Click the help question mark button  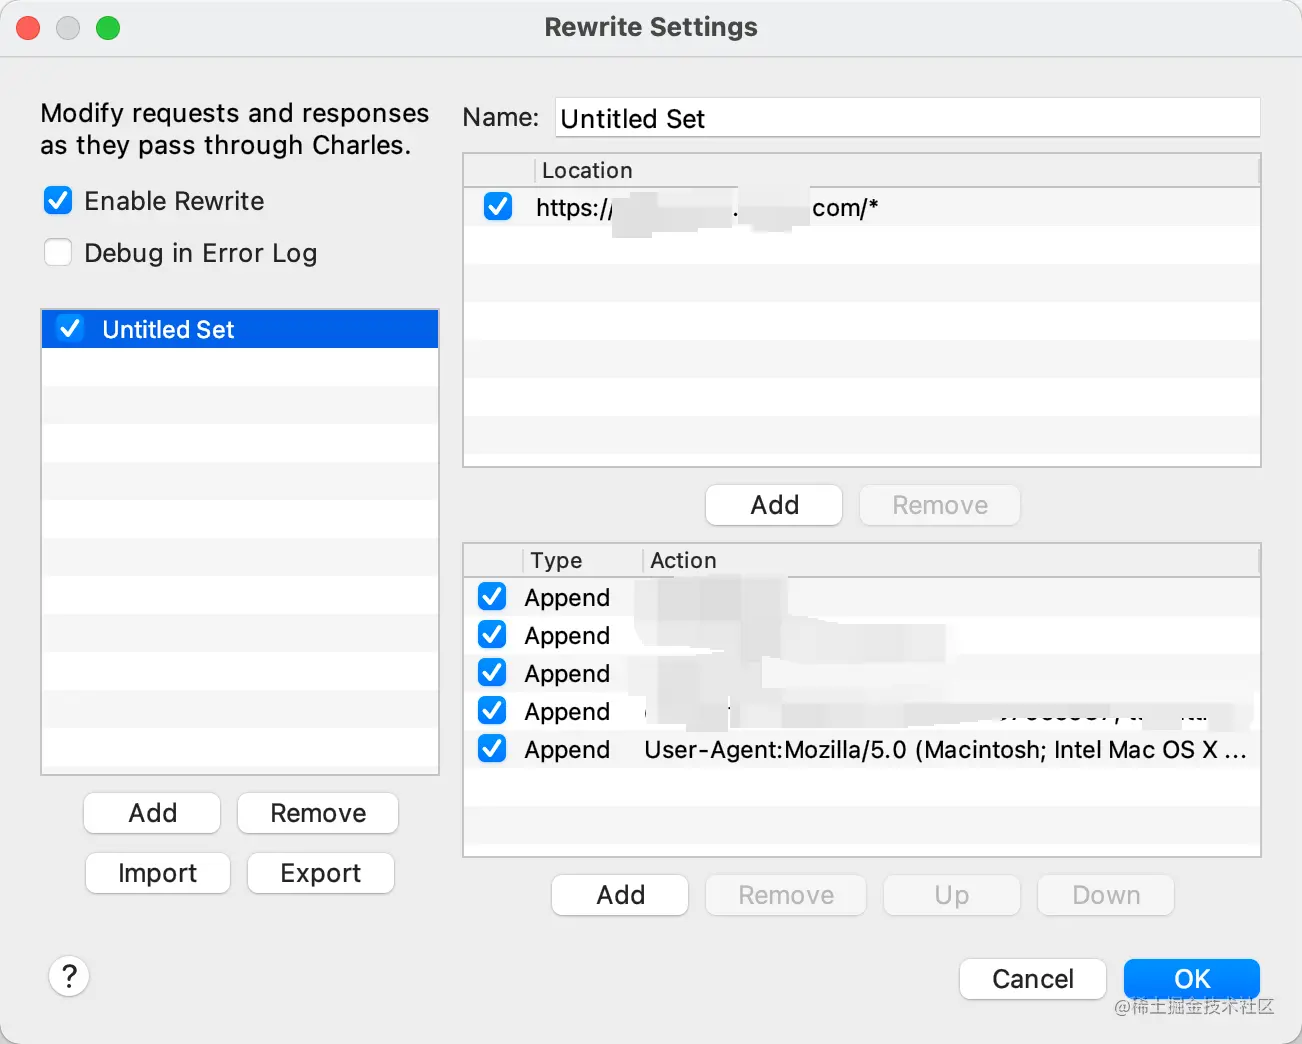tap(69, 976)
